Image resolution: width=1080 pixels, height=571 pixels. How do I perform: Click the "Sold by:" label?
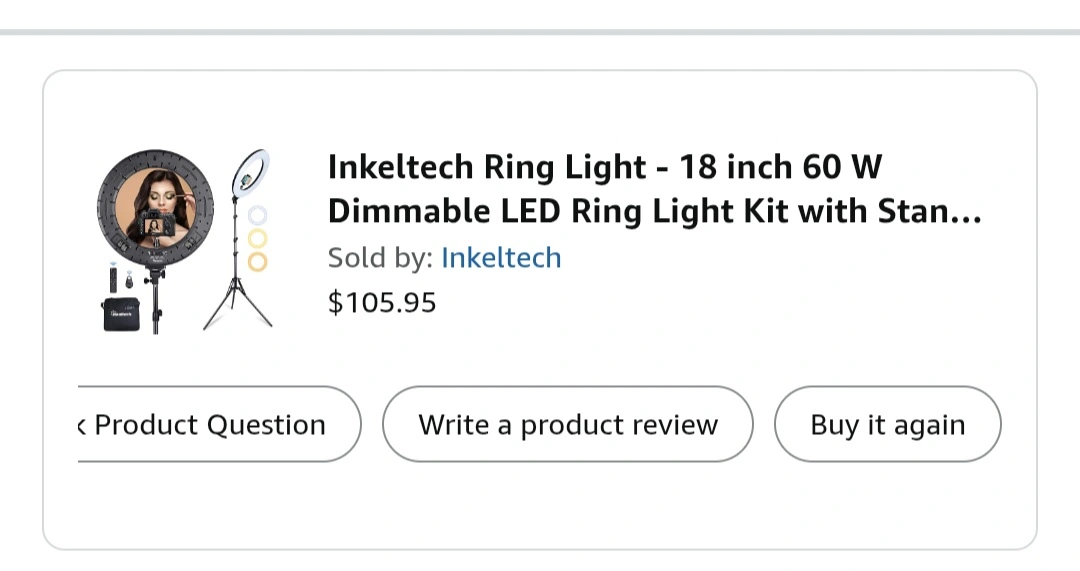(380, 258)
